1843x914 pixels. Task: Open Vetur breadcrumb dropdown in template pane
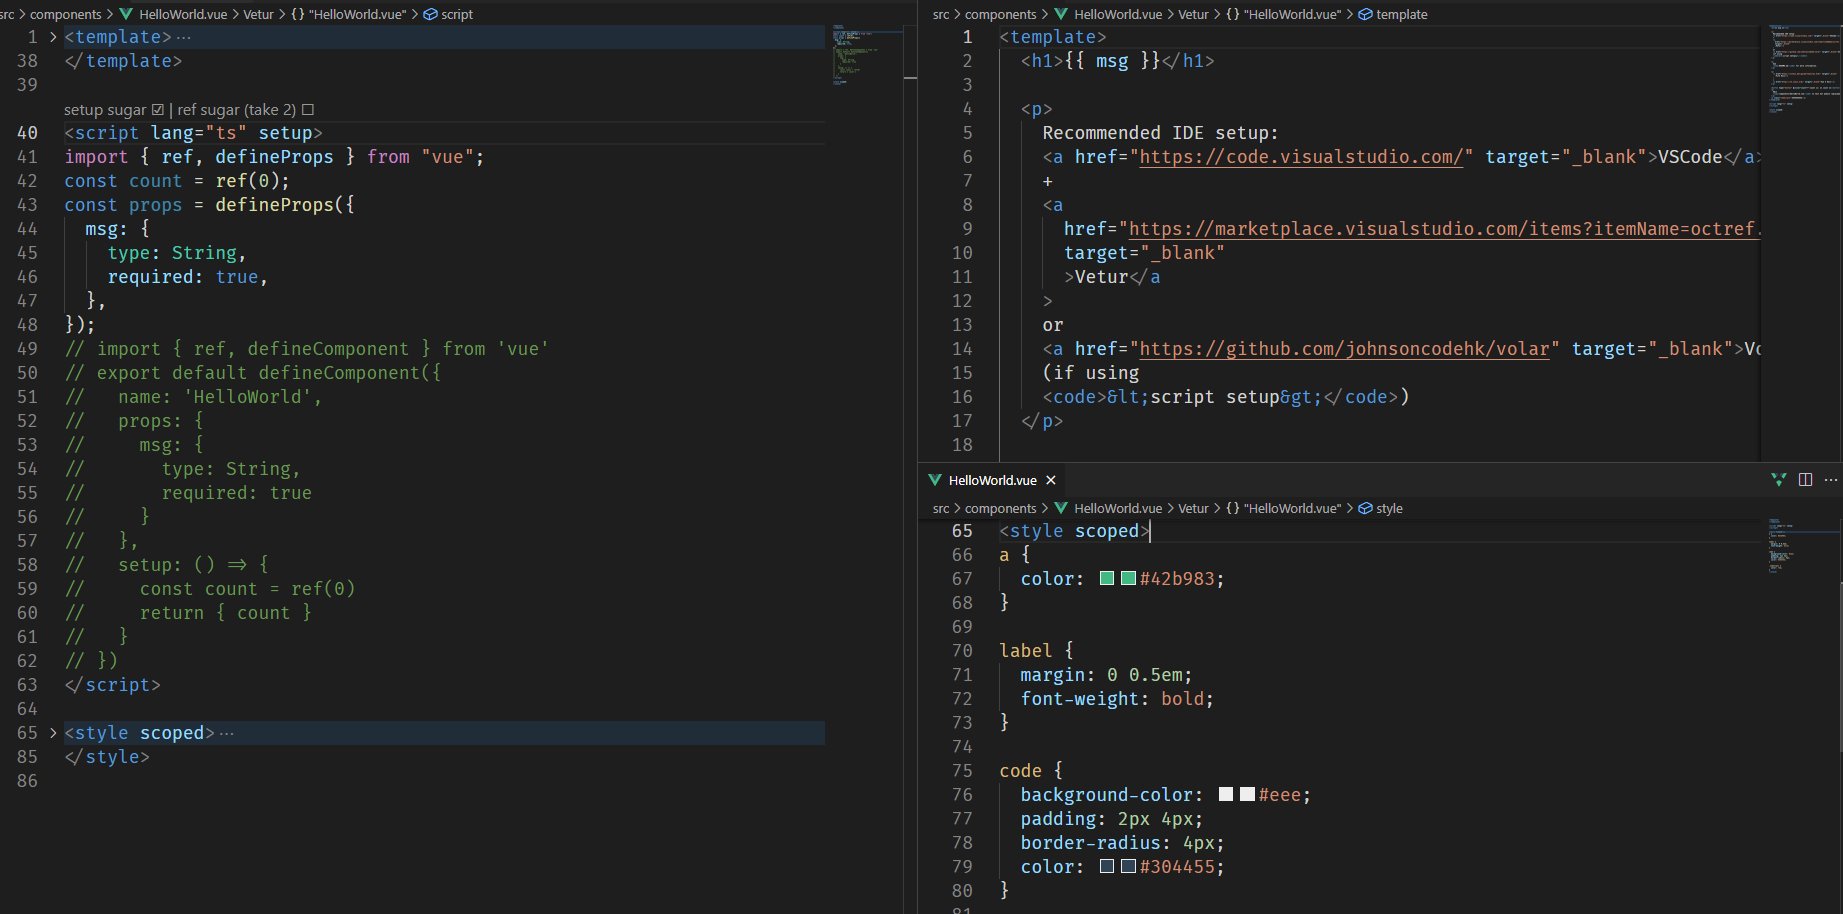click(x=1193, y=14)
